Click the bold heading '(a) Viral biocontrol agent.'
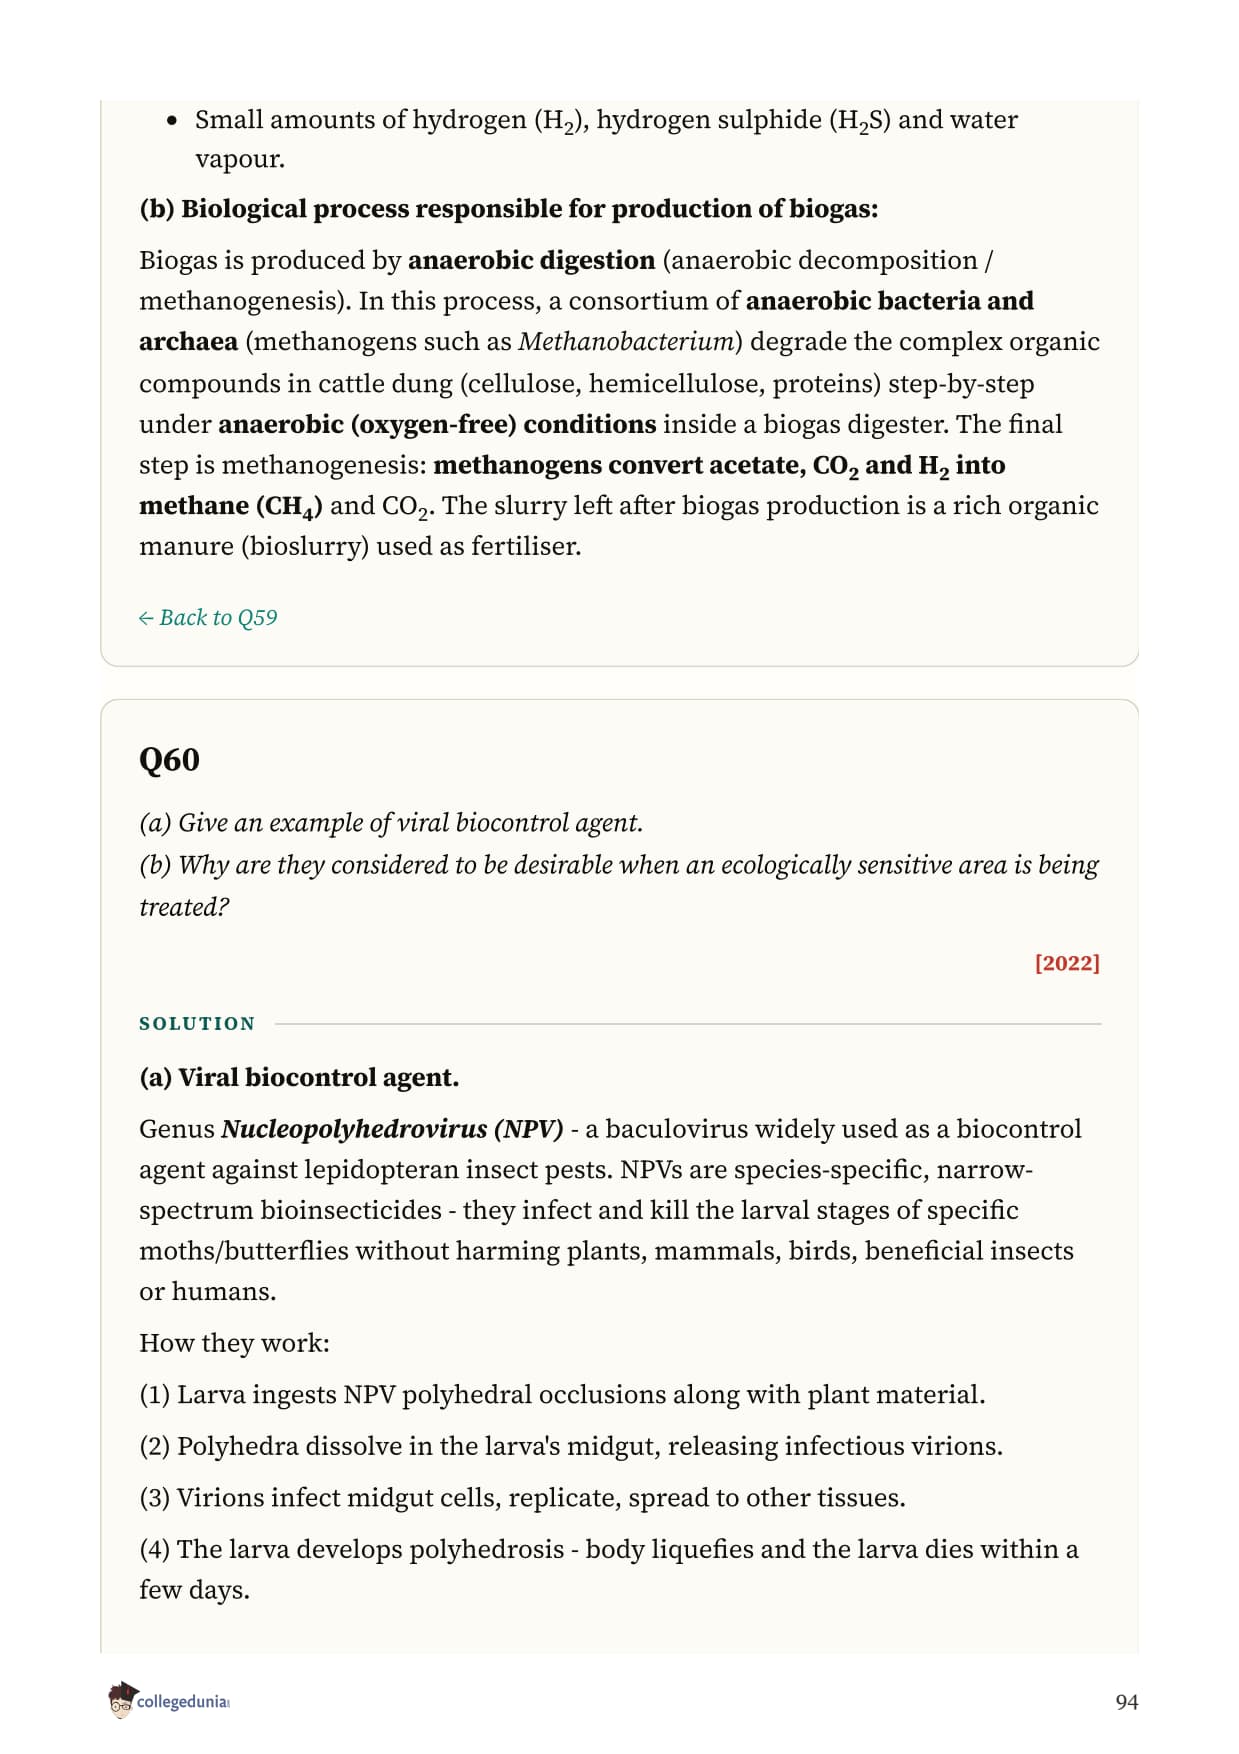The height and width of the screenshot is (1754, 1239). (299, 1078)
